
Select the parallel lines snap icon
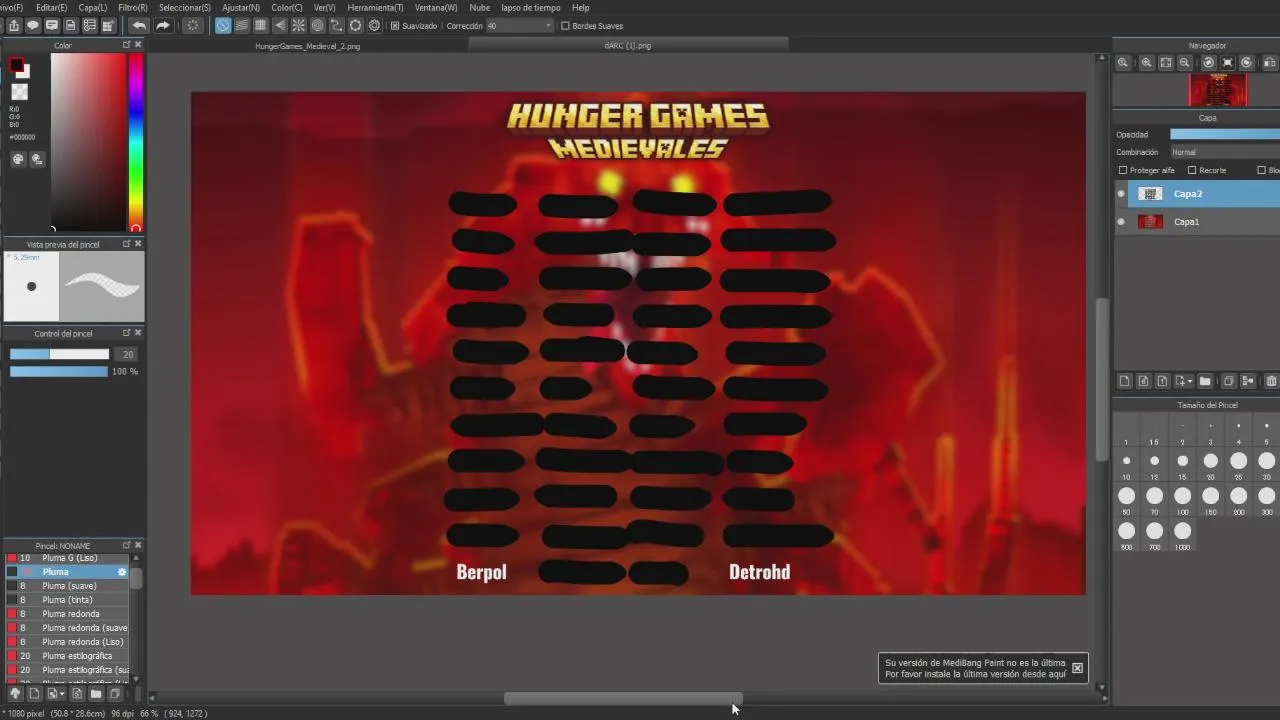coord(242,25)
